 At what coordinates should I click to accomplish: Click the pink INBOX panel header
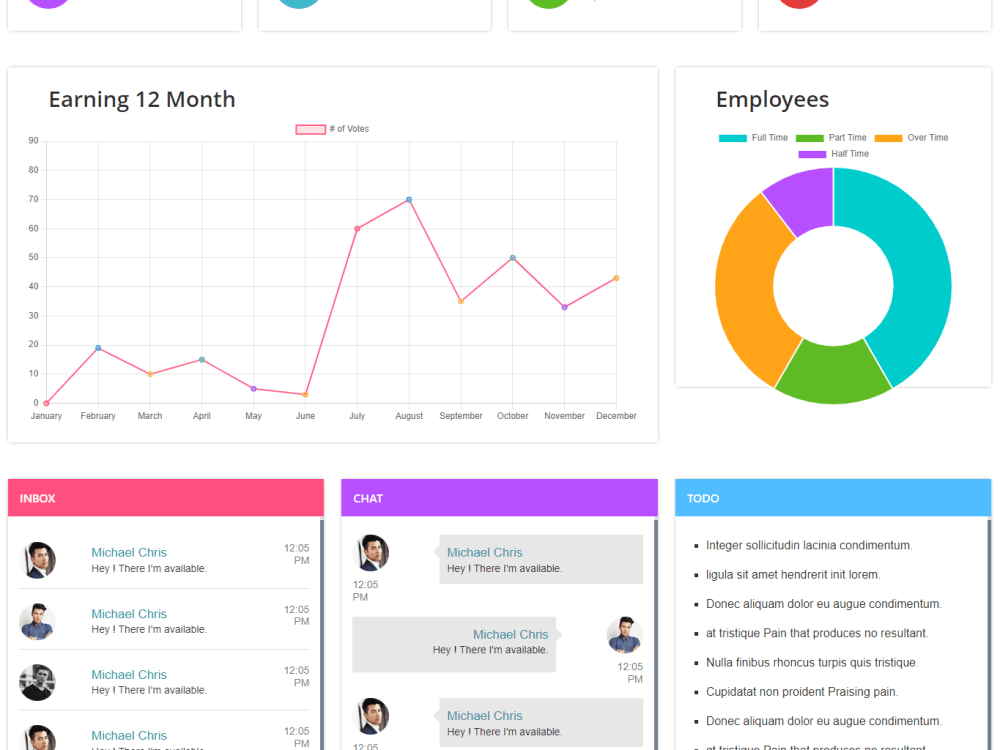tap(165, 498)
